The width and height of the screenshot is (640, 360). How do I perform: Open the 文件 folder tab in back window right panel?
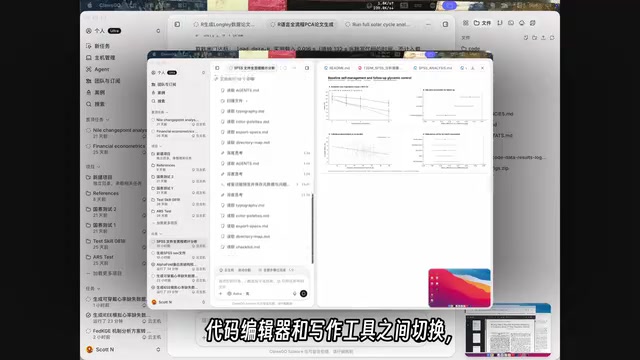(x=482, y=23)
